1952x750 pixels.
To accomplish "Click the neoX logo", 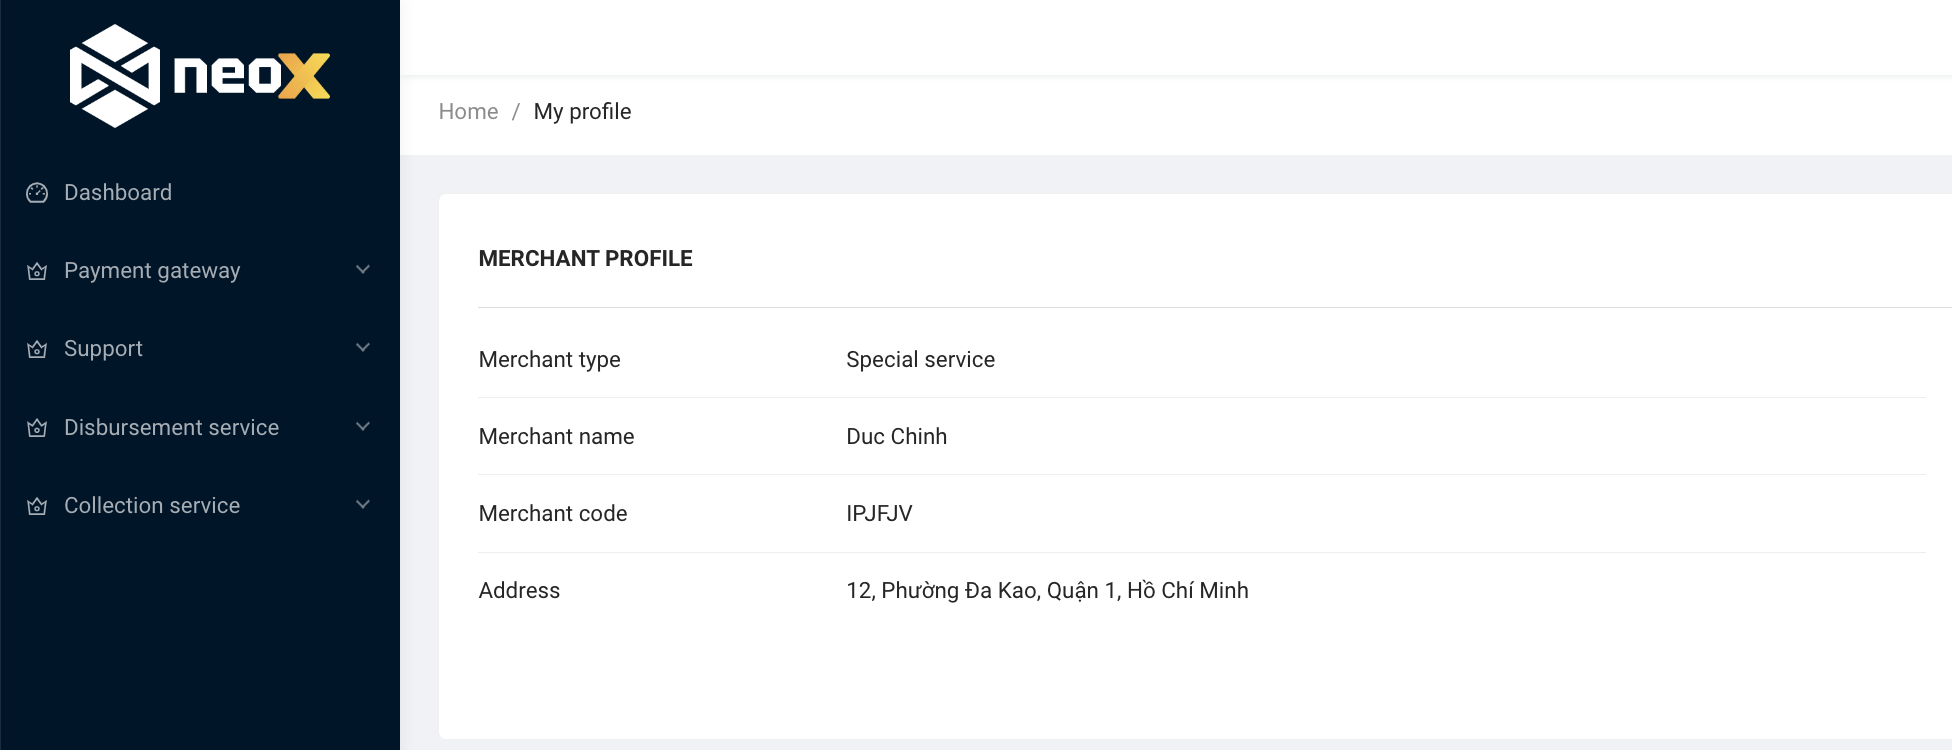I will point(200,76).
